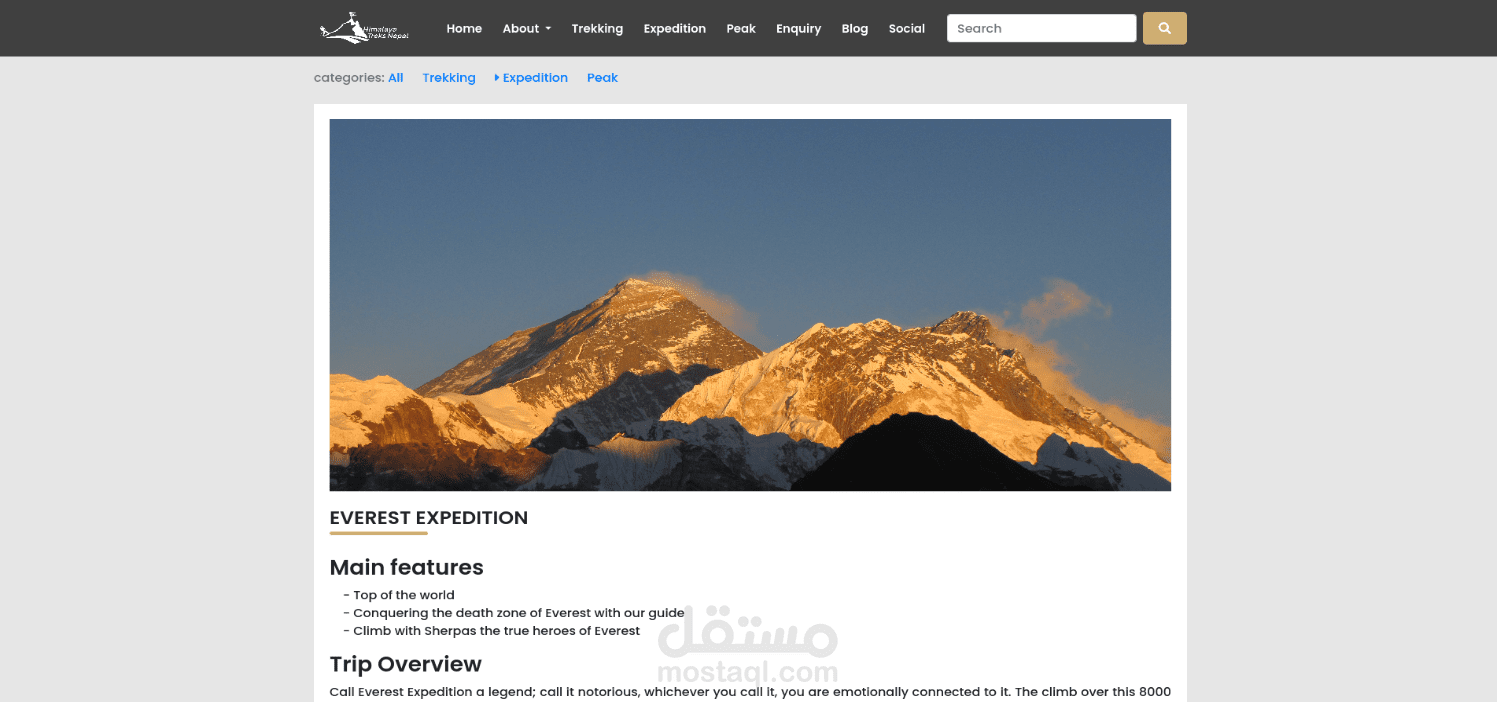Click the 'Conquering the death zone' feature line
The height and width of the screenshot is (702, 1497).
[514, 613]
